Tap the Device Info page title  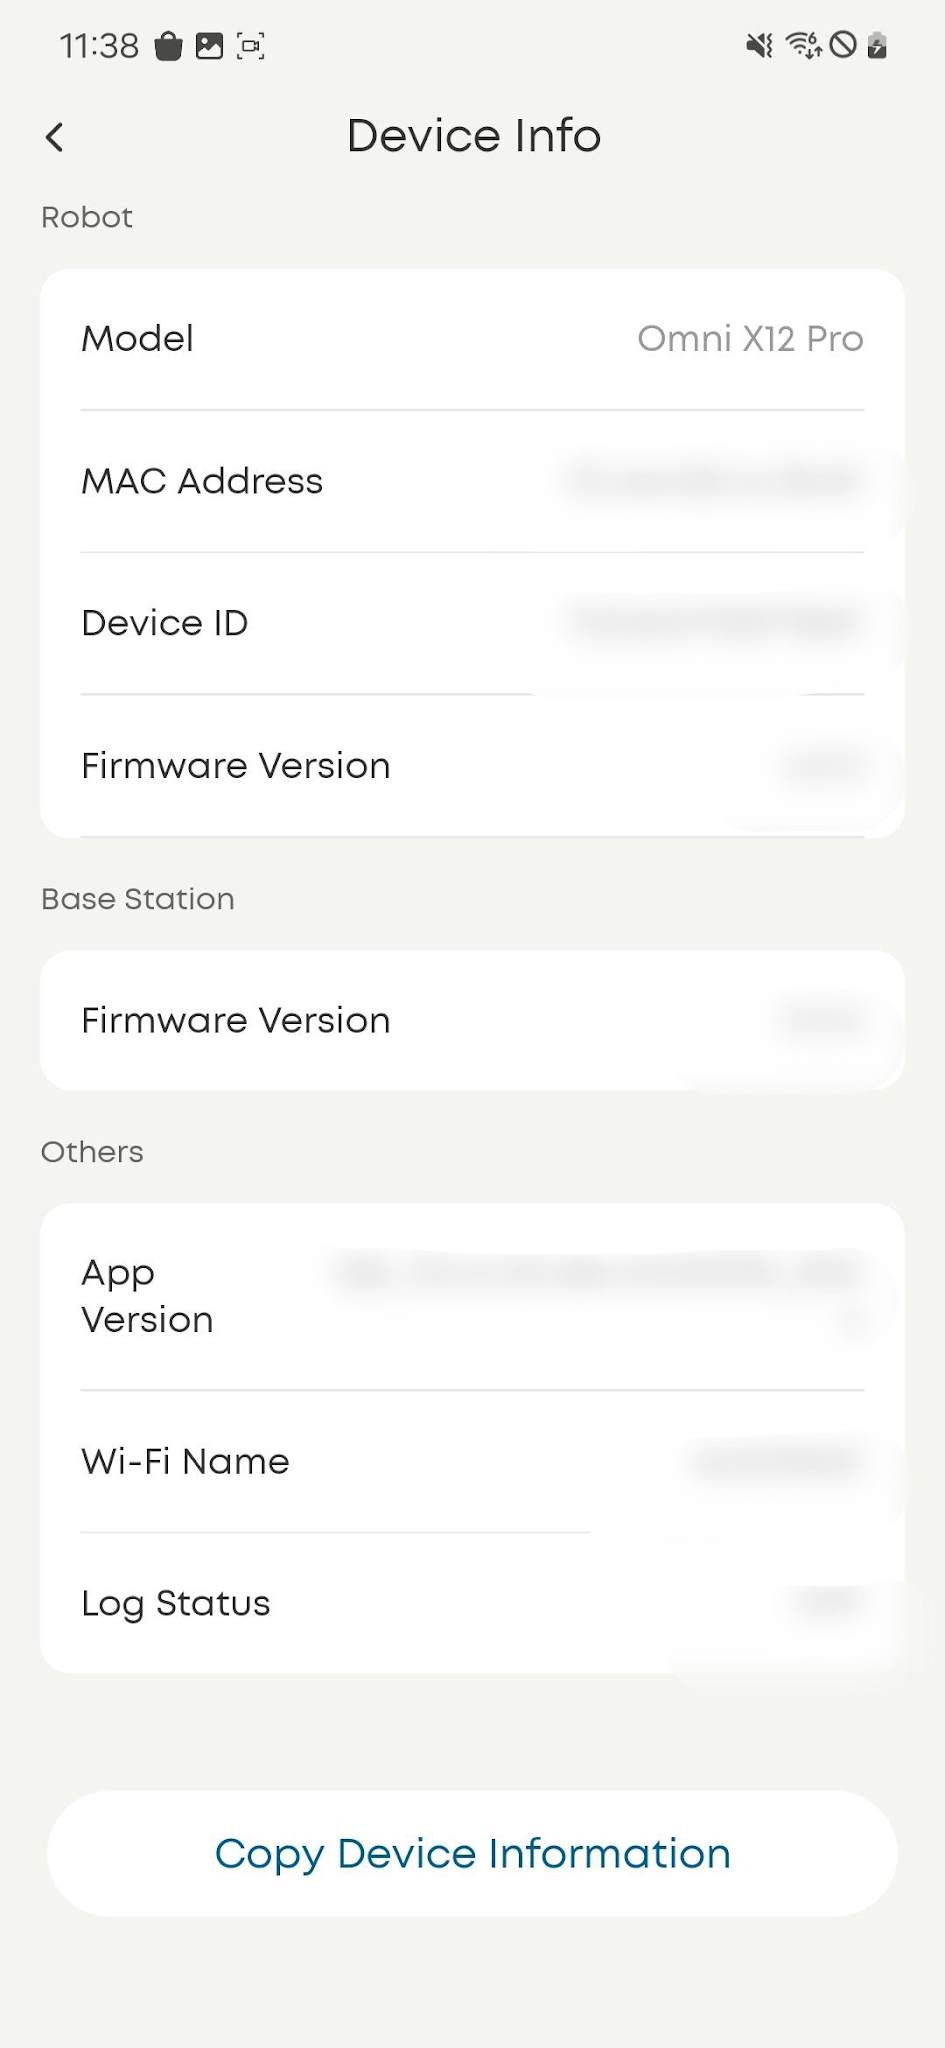pyautogui.click(x=473, y=136)
